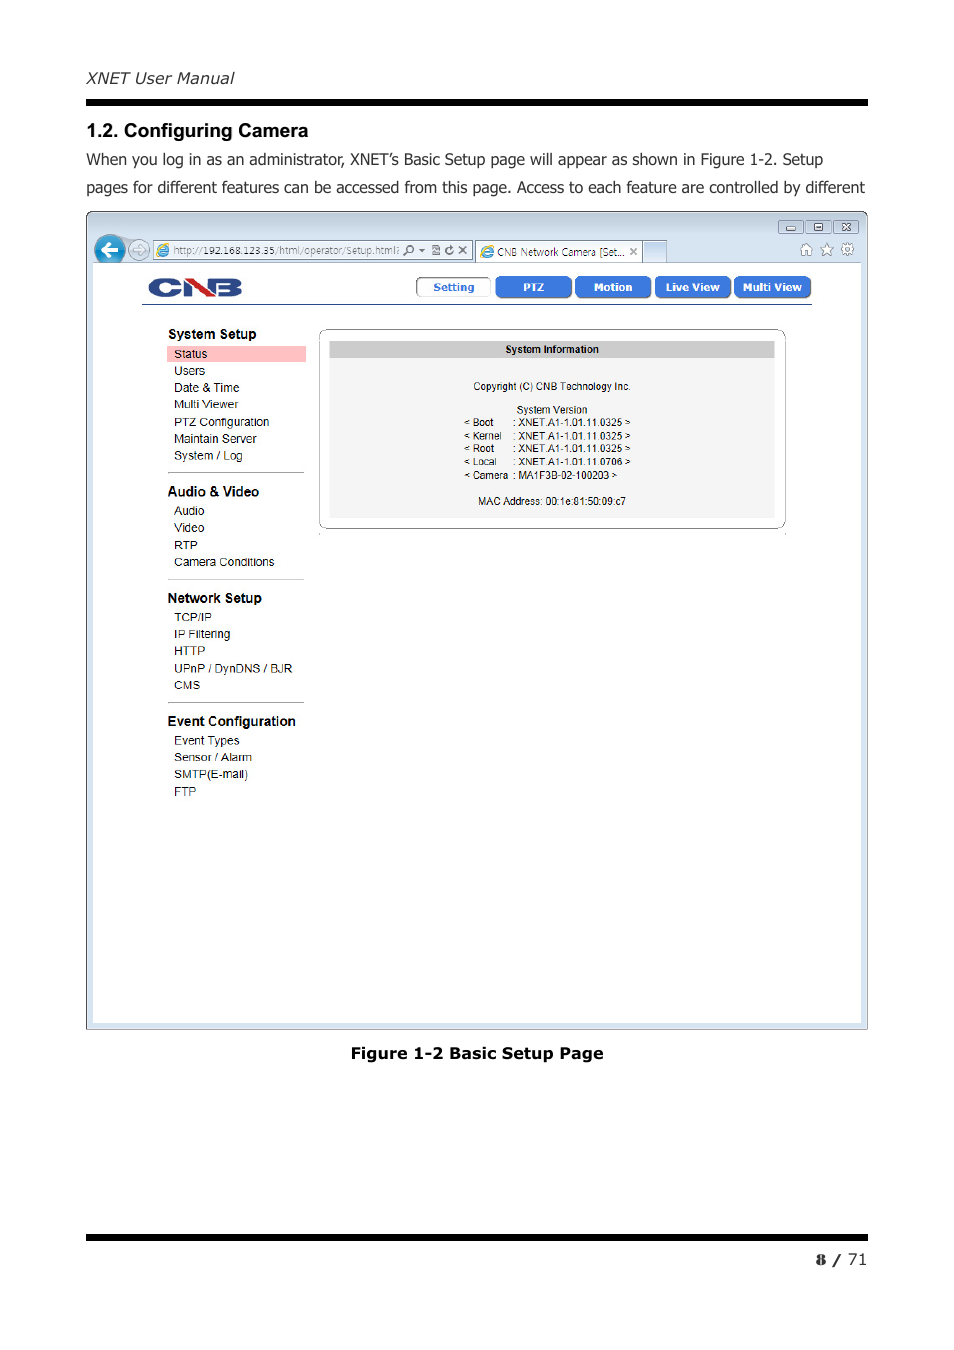The height and width of the screenshot is (1350, 954).
Task: Open Multi Viewer settings
Action: coord(206,405)
